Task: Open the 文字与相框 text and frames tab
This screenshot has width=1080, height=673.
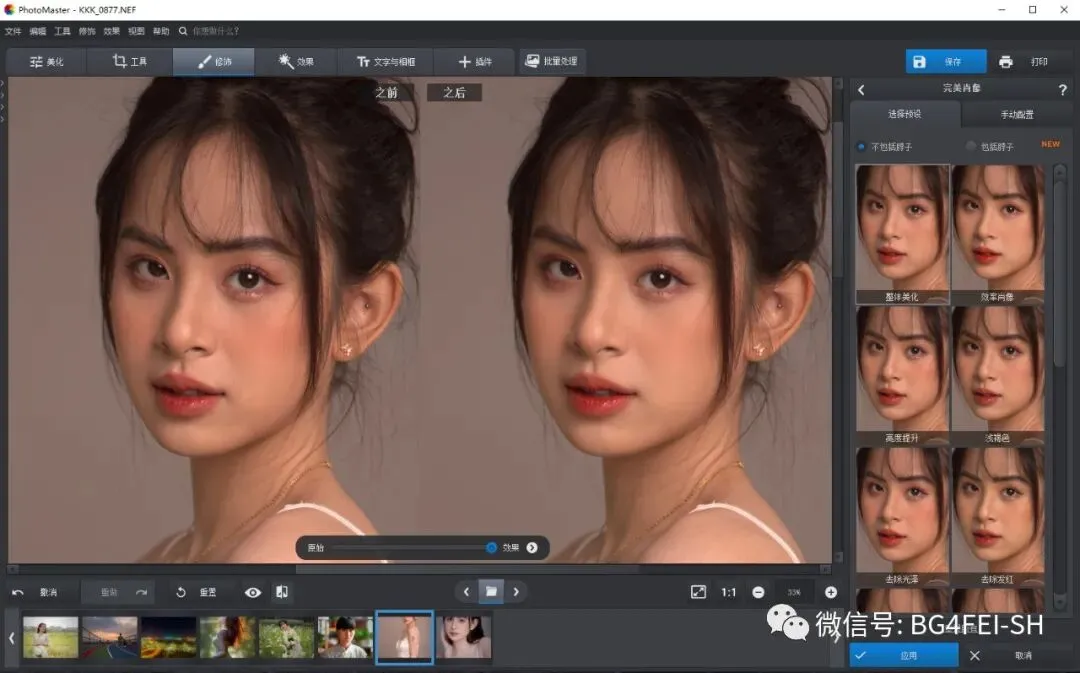Action: 386,61
